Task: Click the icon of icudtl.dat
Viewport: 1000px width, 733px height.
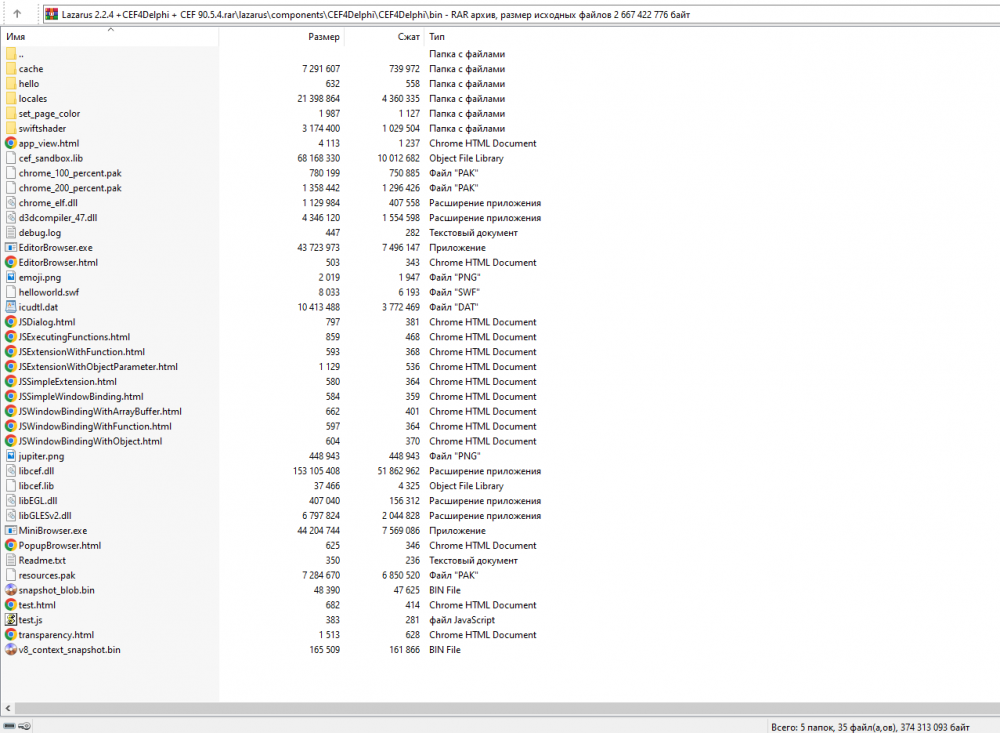Action: coord(11,307)
